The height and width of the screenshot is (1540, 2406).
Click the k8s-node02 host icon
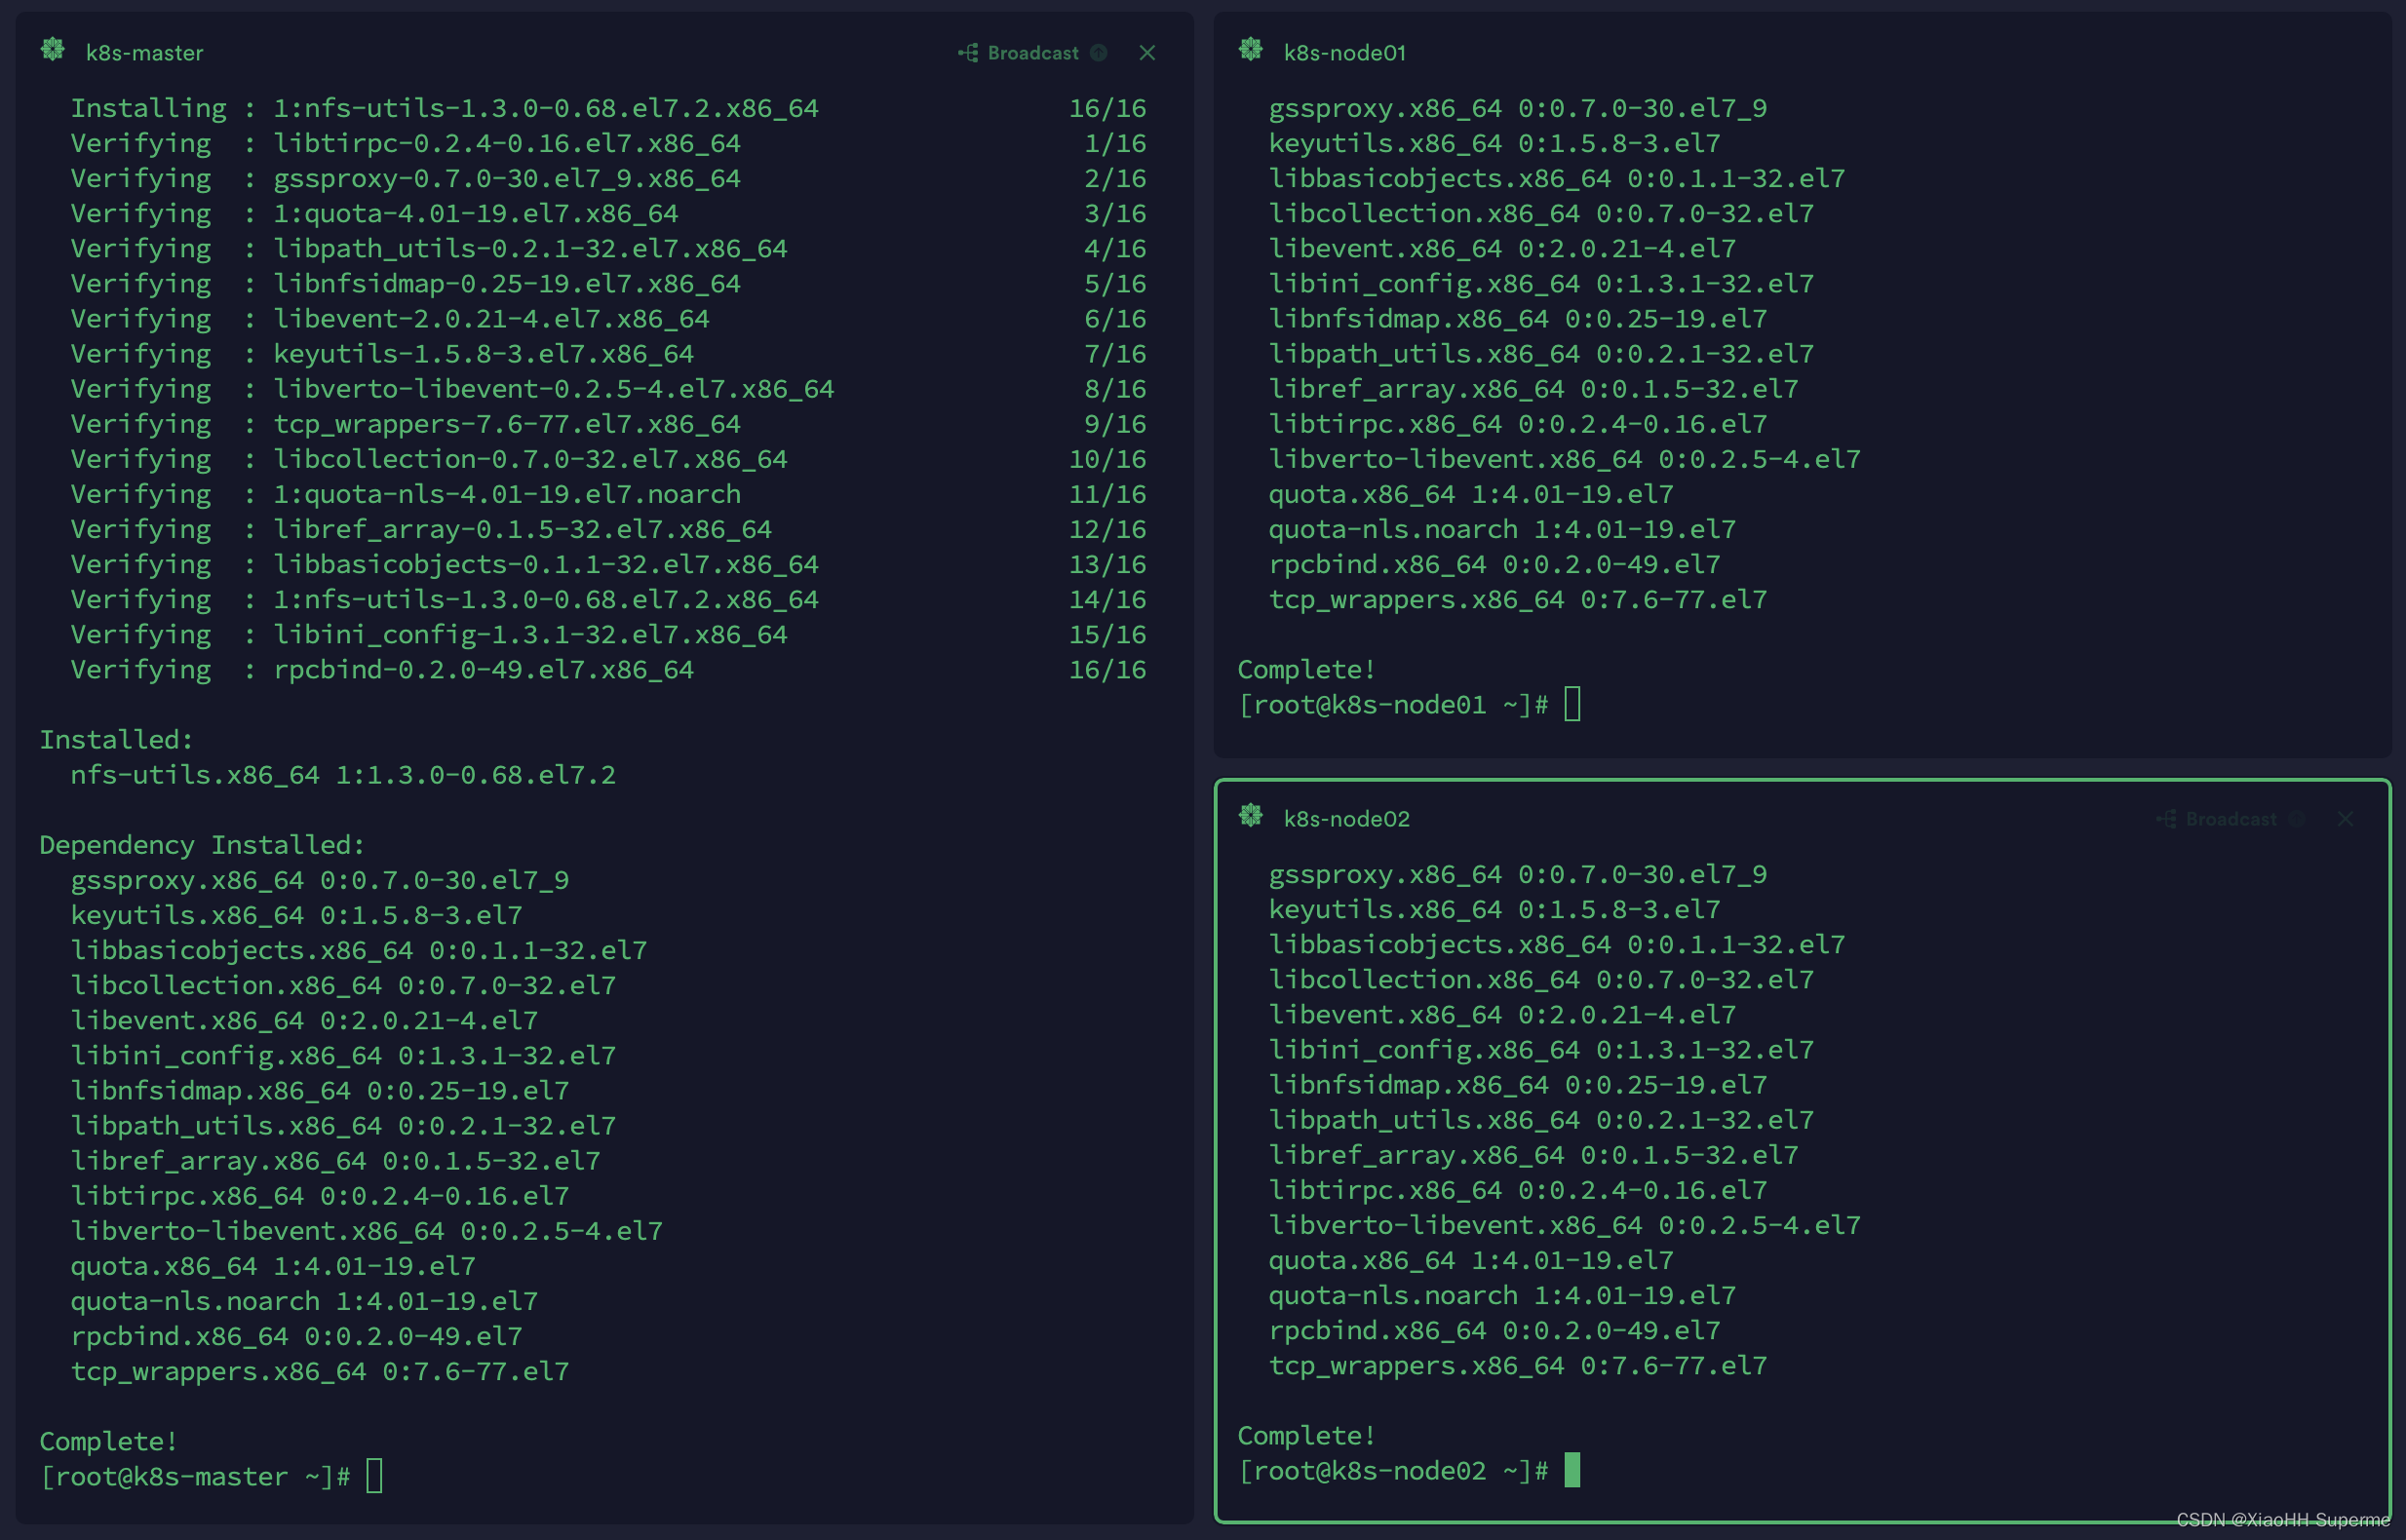pos(1251,816)
